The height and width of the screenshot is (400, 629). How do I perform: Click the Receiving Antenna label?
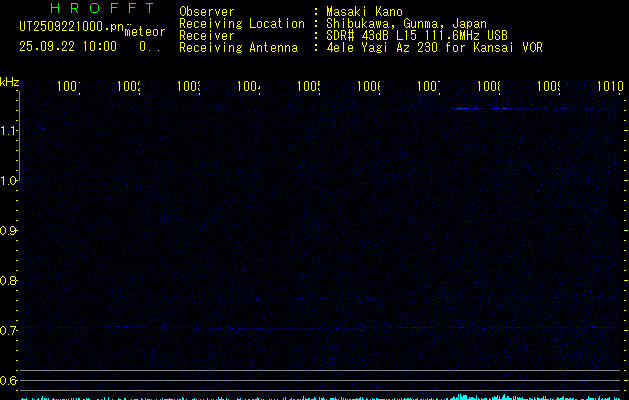(238, 48)
